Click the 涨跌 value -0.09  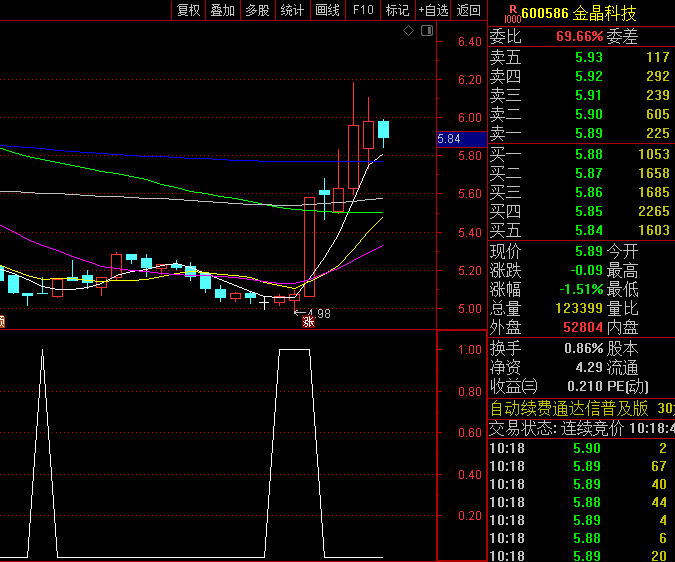(586, 270)
